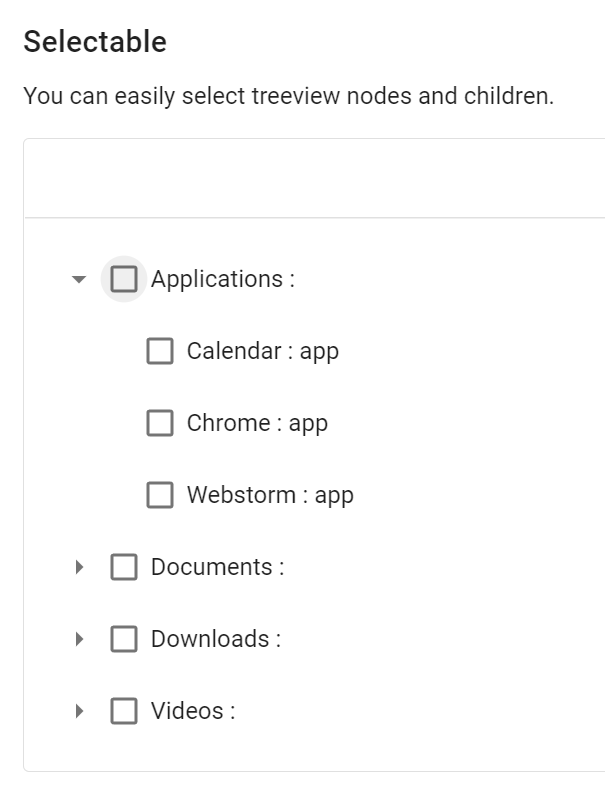Tick the Calendar app checkbox

coord(160,351)
